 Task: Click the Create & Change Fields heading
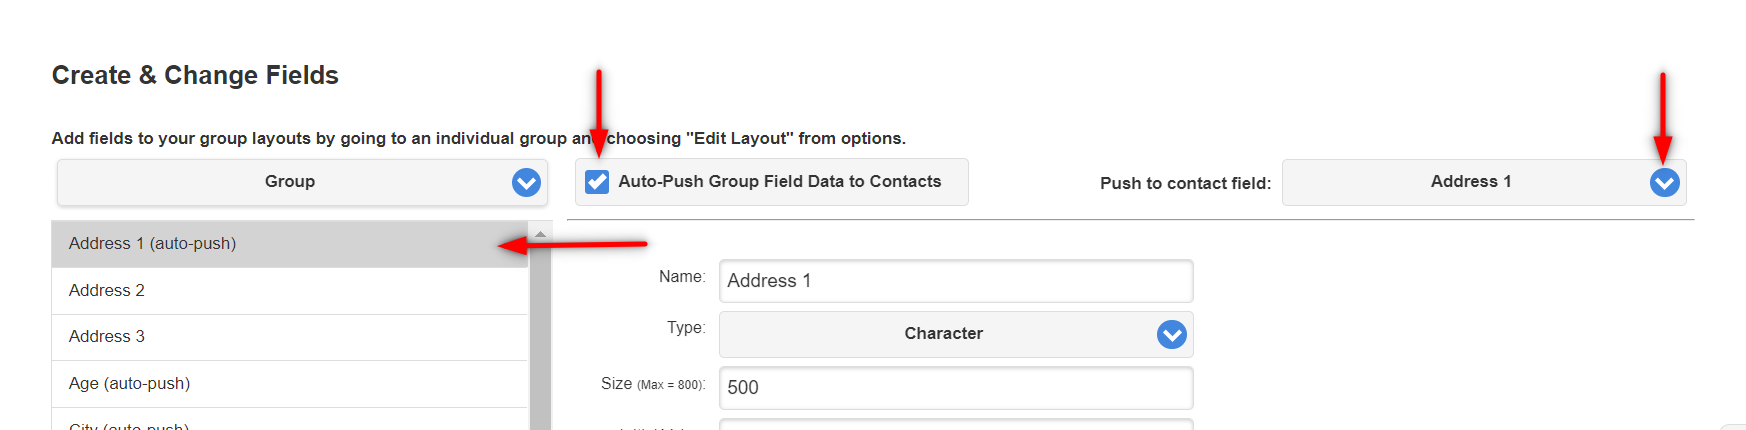pyautogui.click(x=195, y=75)
